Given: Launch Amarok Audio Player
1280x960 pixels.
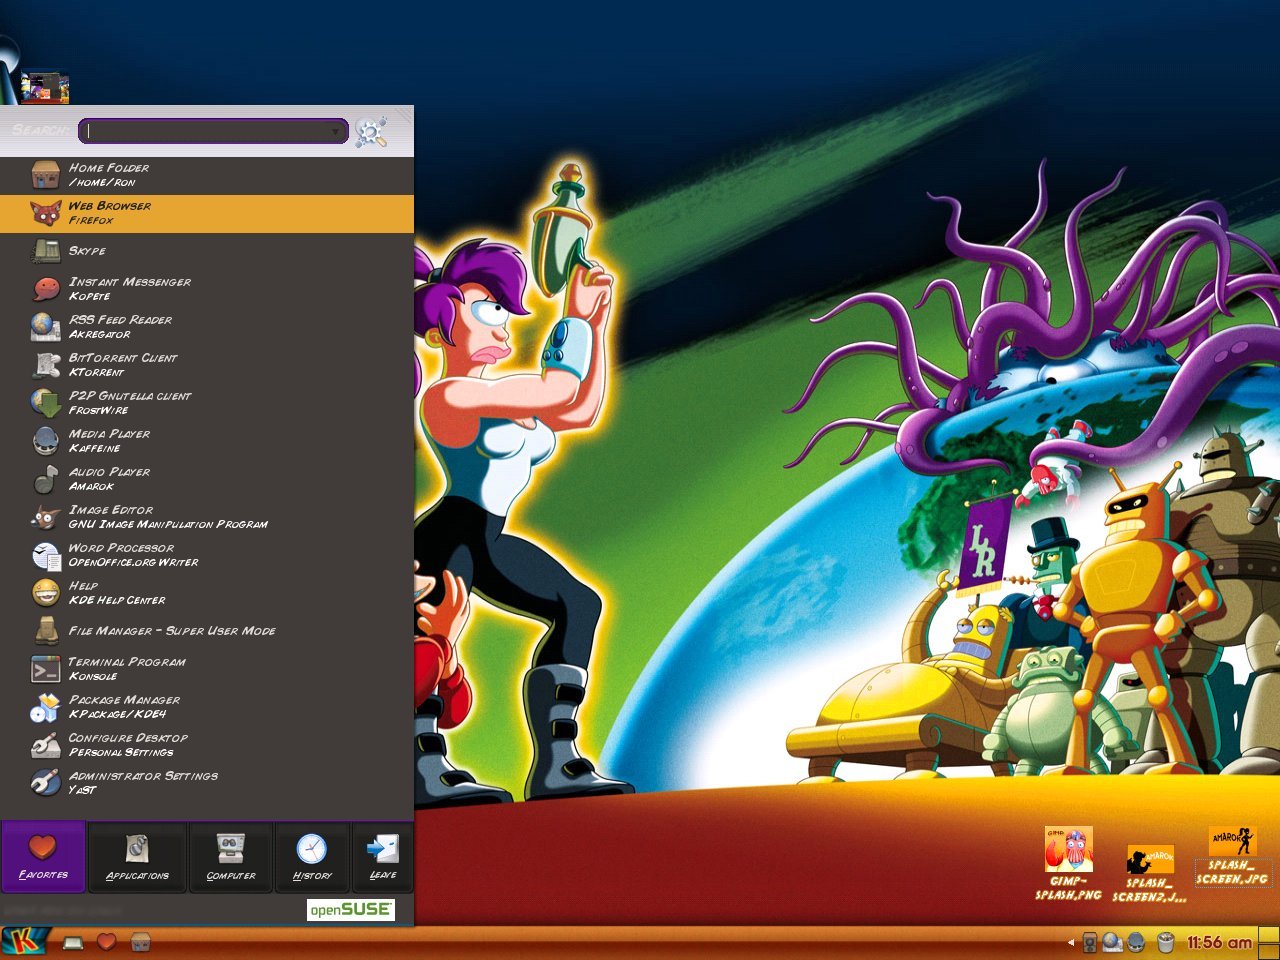Looking at the screenshot, I should coord(207,479).
